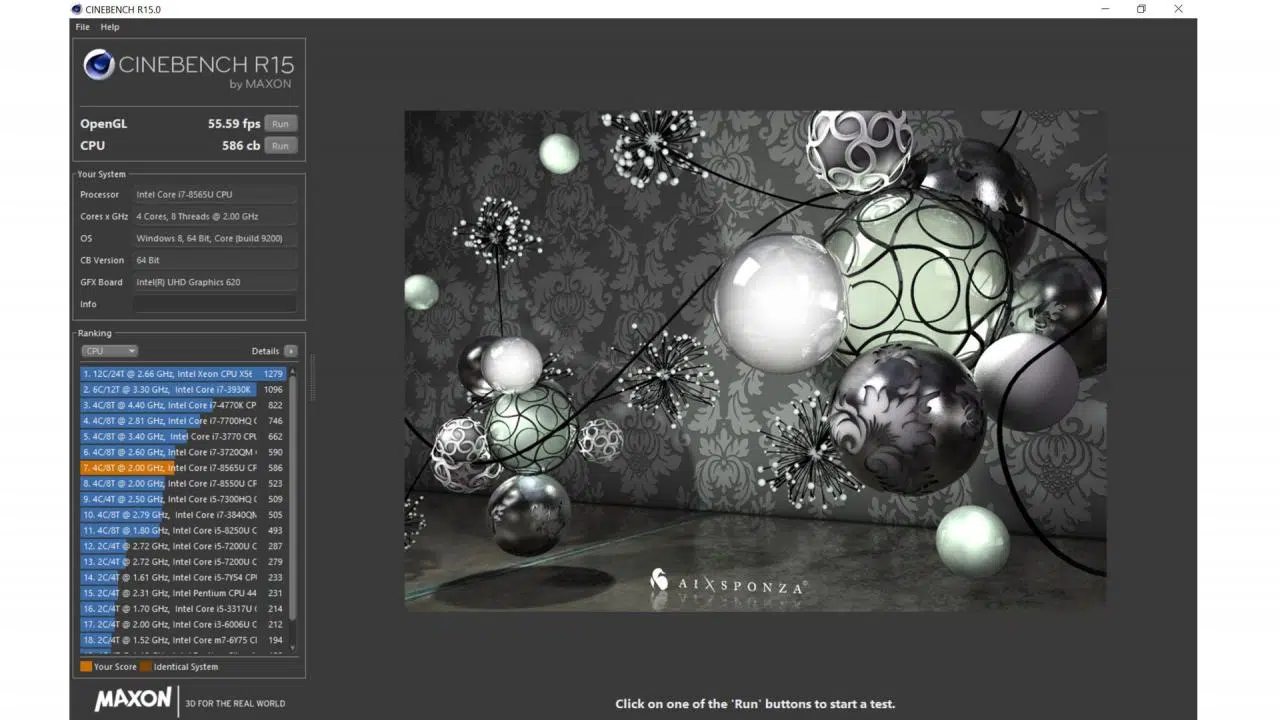Viewport: 1280px width, 720px height.
Task: Select rank 11 Core i5-8250U entry
Action: (x=184, y=530)
